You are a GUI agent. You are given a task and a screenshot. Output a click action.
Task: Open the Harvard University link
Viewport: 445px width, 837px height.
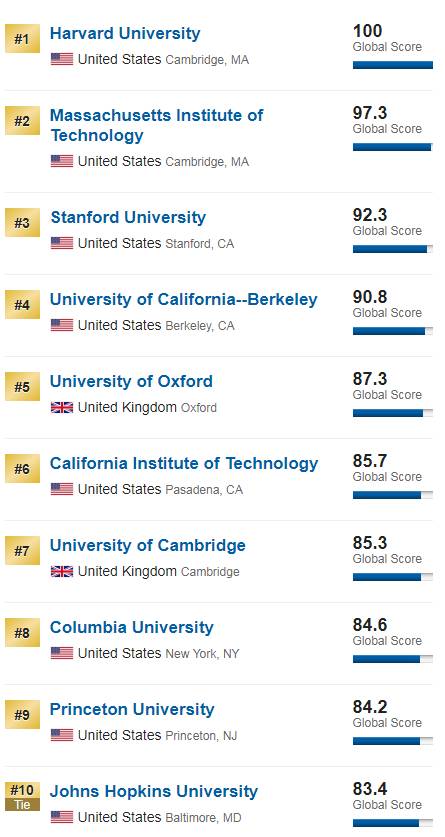point(125,33)
